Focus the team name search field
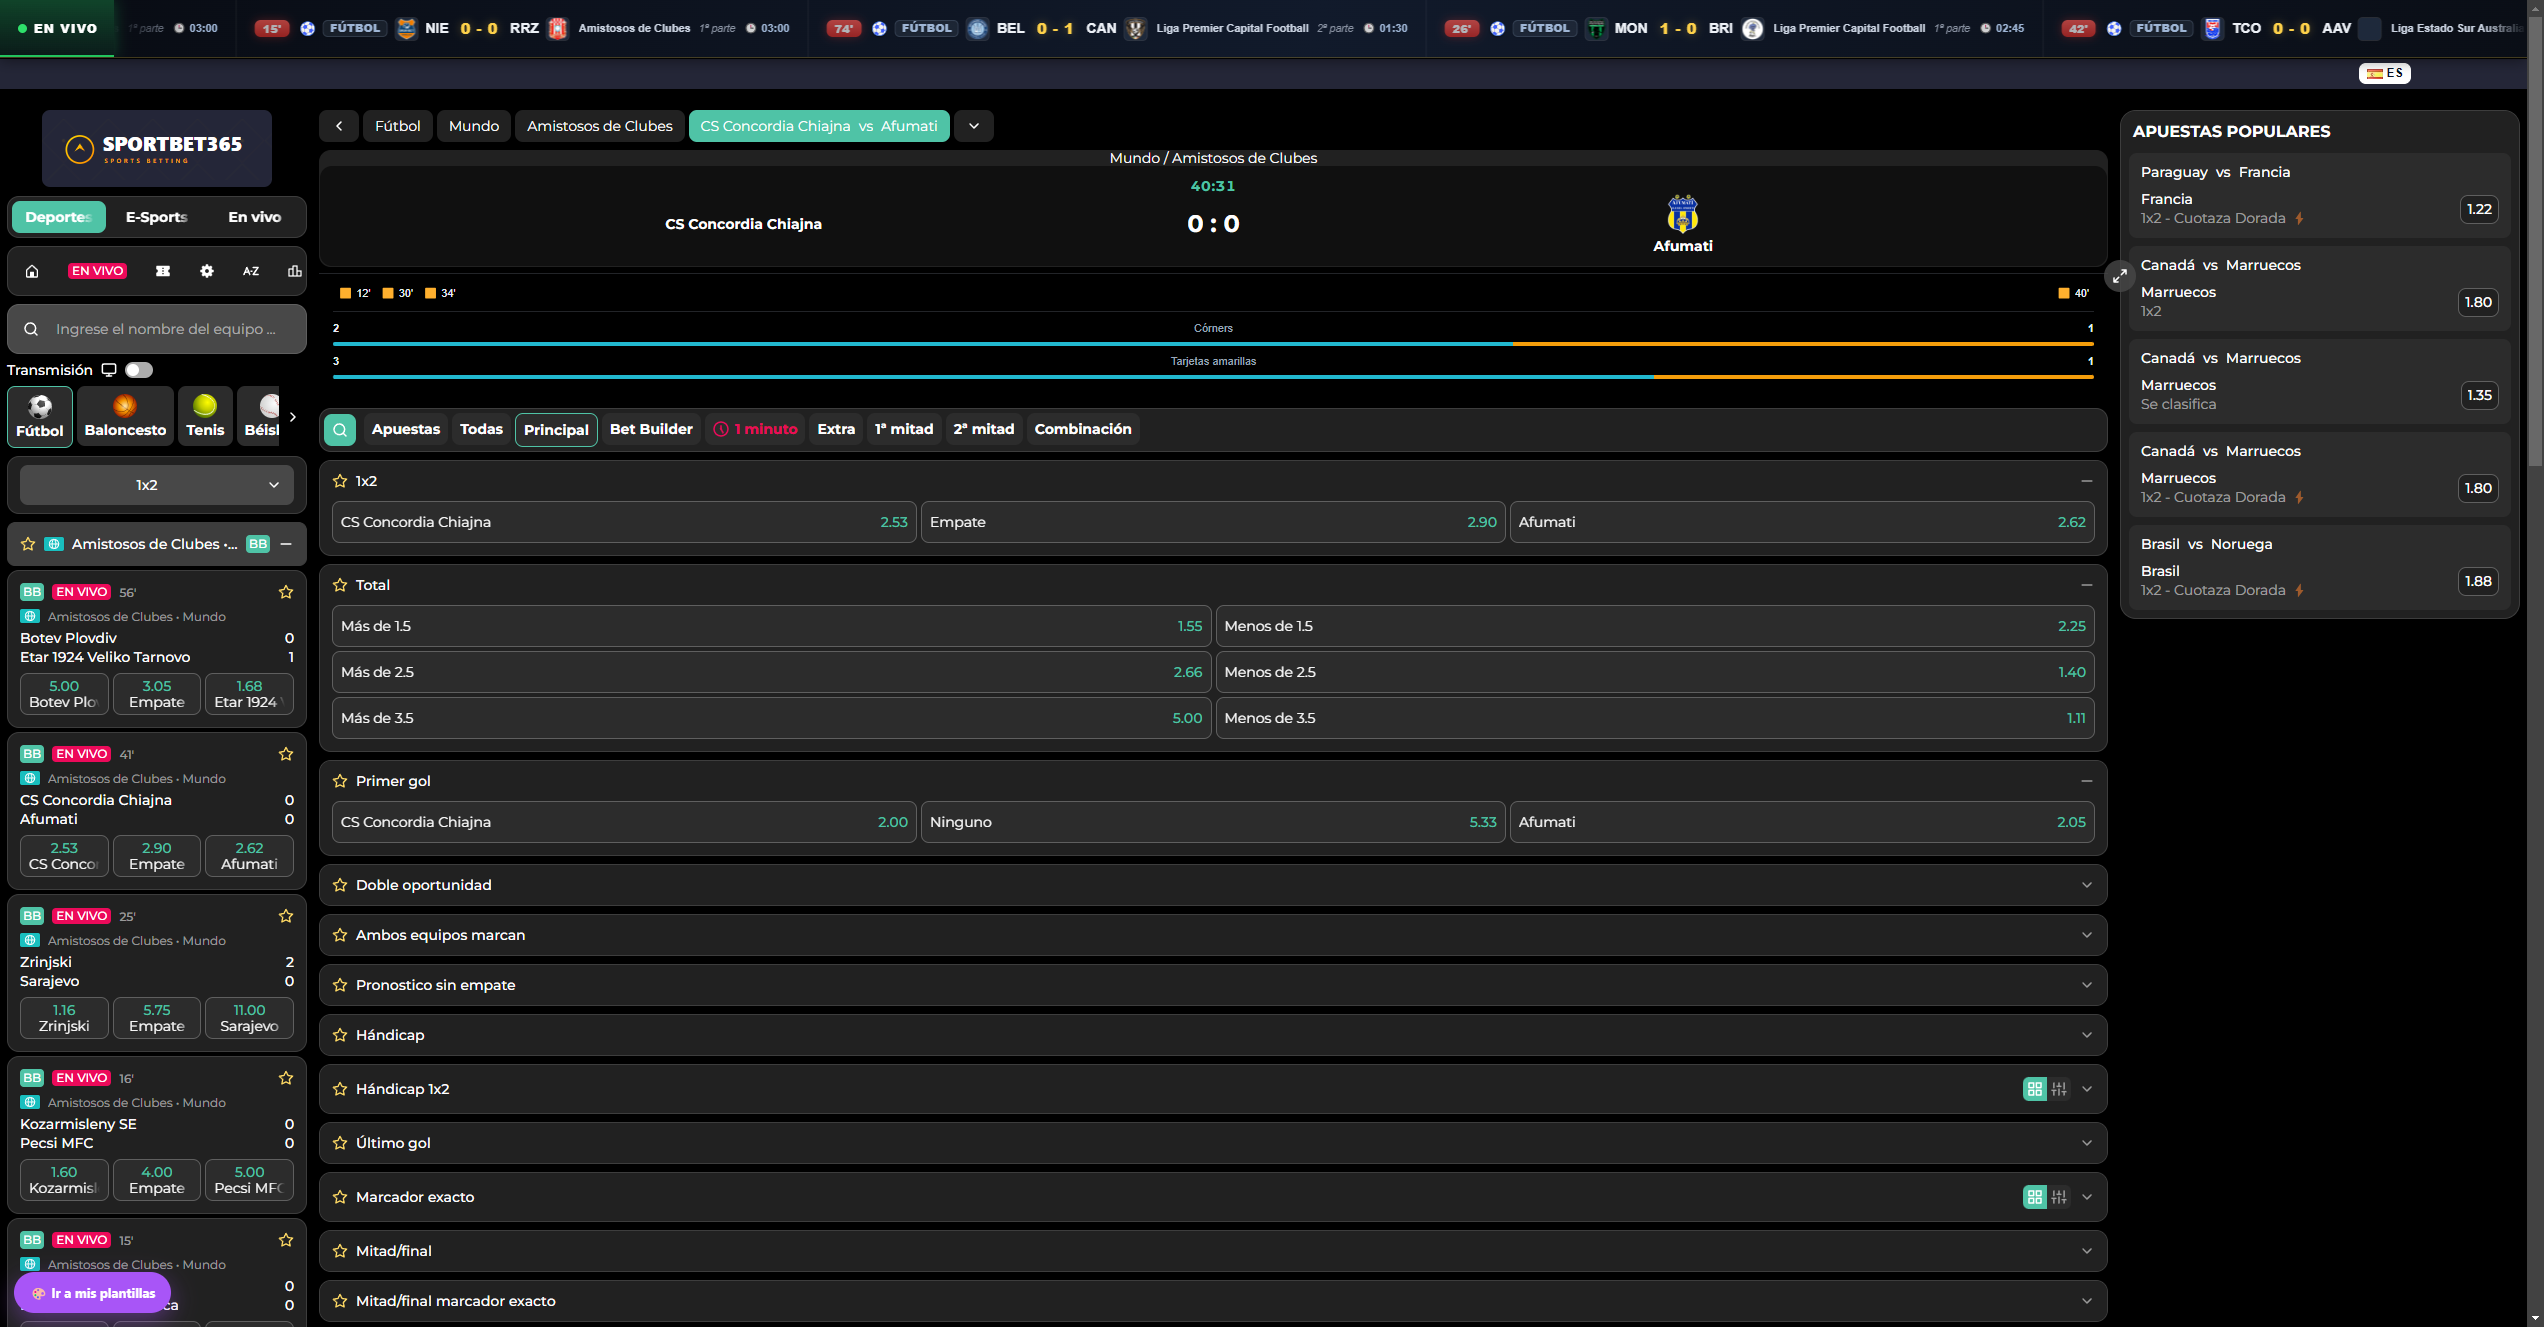The width and height of the screenshot is (2544, 1327). (157, 329)
